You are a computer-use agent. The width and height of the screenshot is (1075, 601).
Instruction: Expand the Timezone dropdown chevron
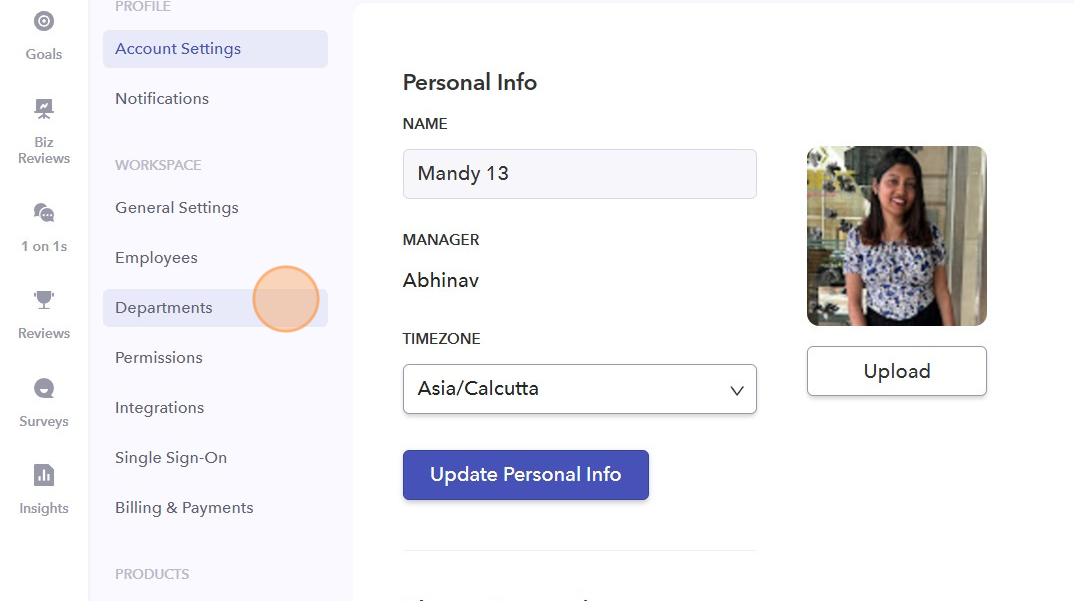tap(737, 390)
